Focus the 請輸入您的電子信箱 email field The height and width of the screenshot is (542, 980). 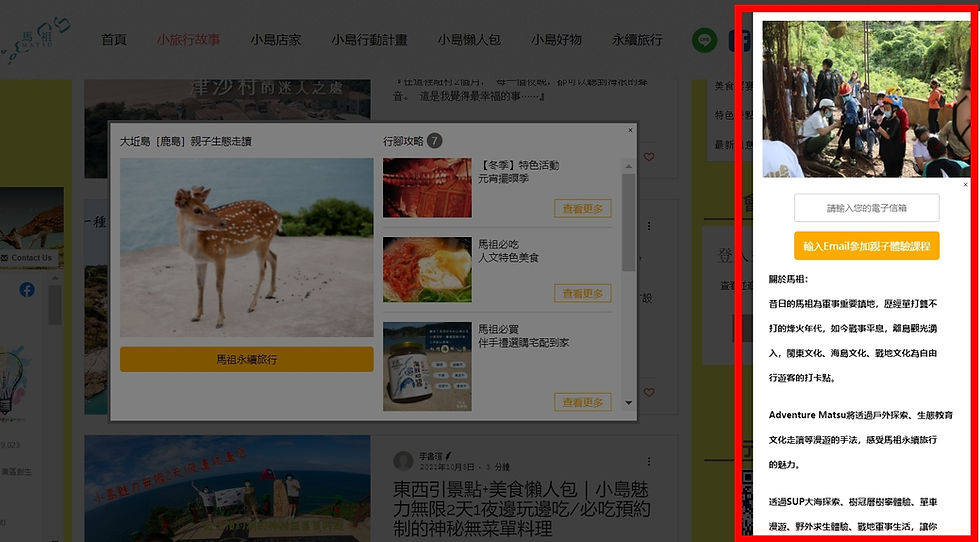tap(866, 208)
